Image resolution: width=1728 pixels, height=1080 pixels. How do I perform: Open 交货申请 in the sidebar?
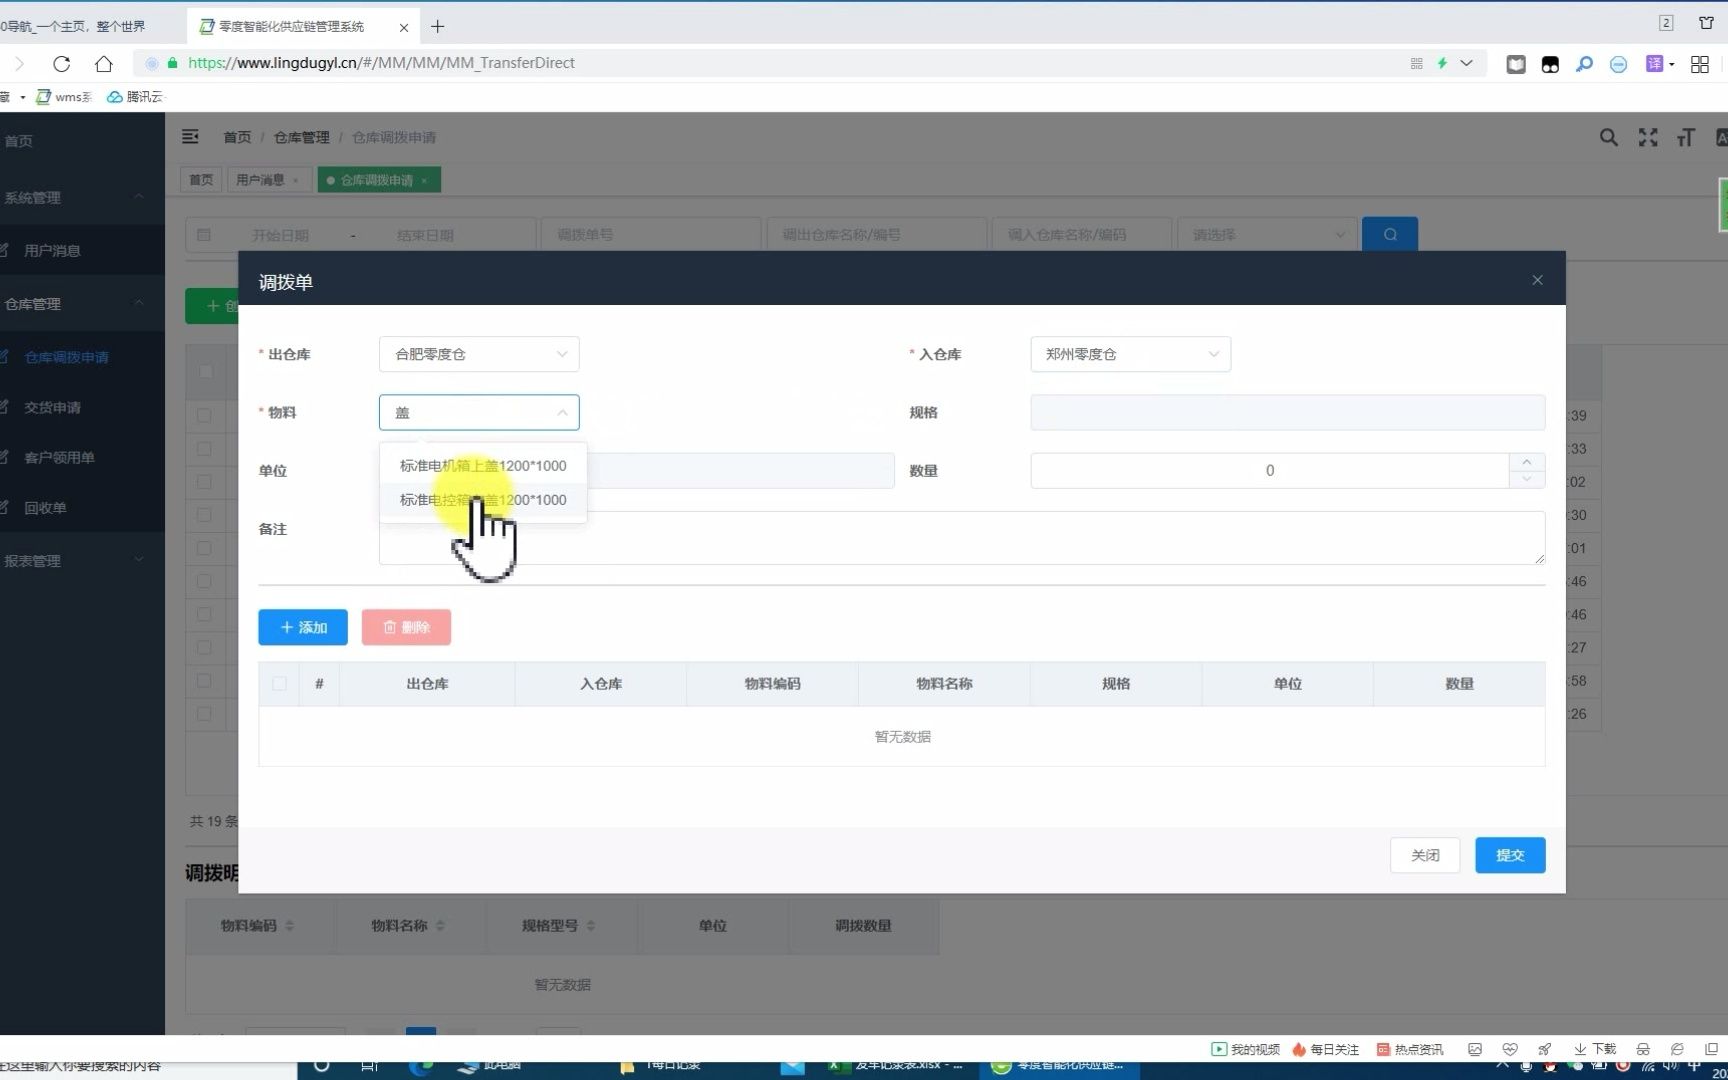[x=82, y=407]
